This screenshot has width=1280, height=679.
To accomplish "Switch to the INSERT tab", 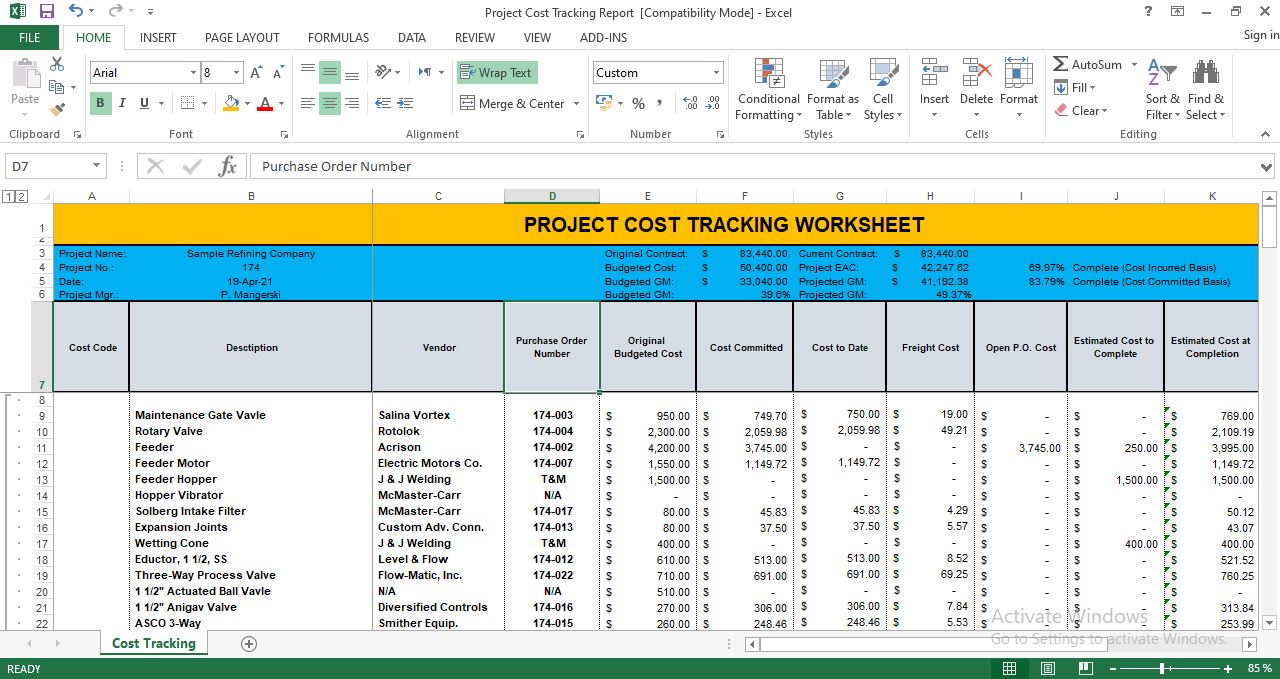I will coord(158,37).
